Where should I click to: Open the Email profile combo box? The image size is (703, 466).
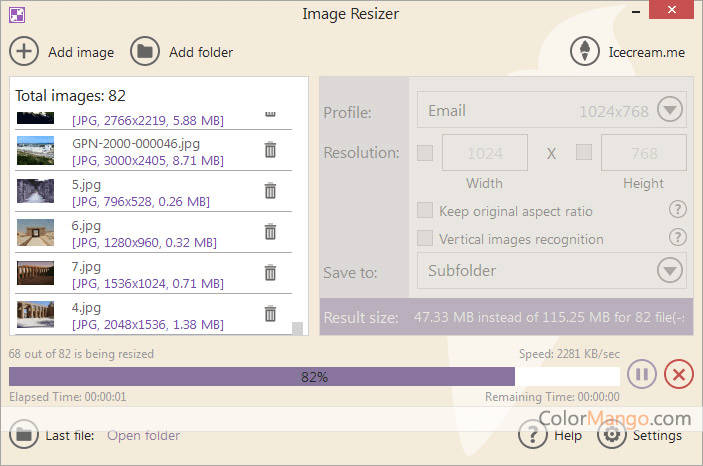pos(551,110)
